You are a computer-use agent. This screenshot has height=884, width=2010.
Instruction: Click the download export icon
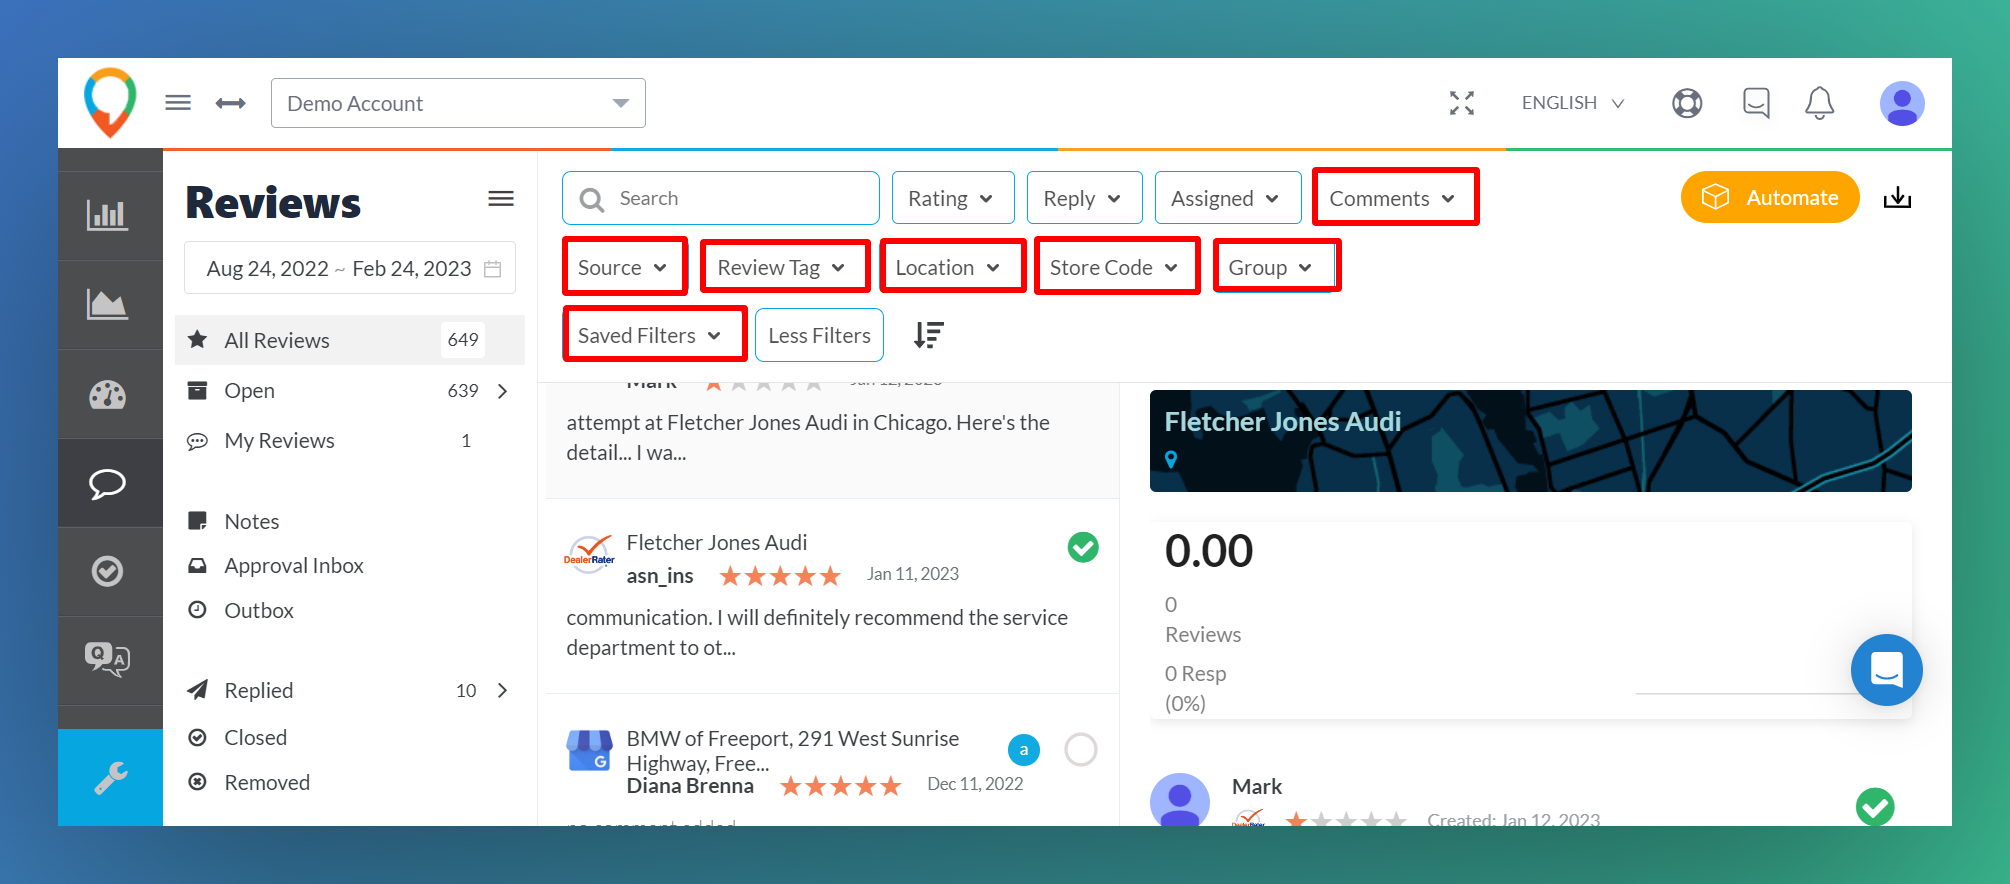point(1897,197)
